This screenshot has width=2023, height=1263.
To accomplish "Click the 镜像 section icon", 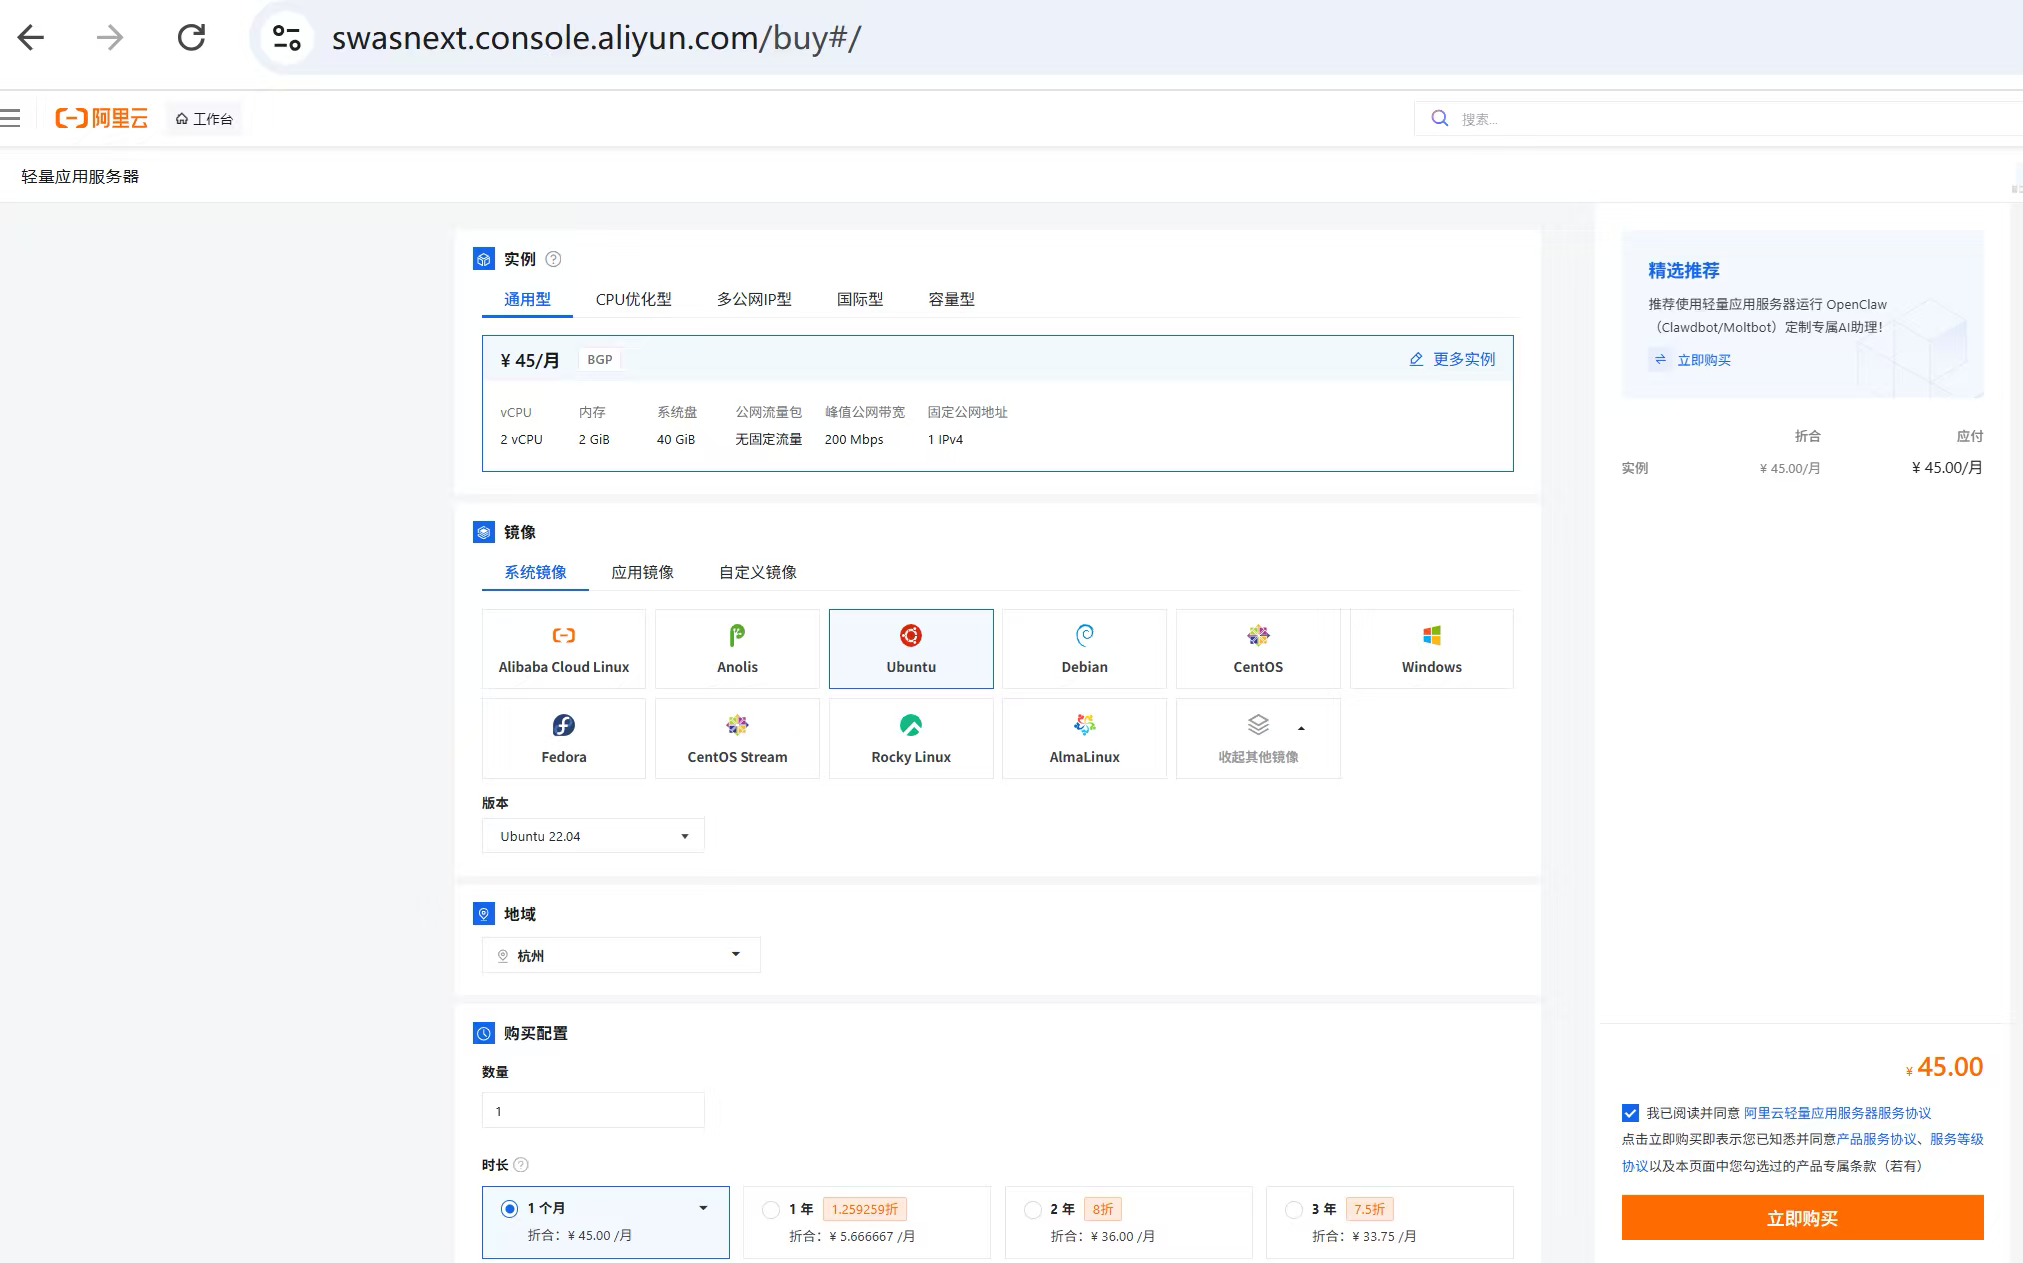I will click(484, 532).
